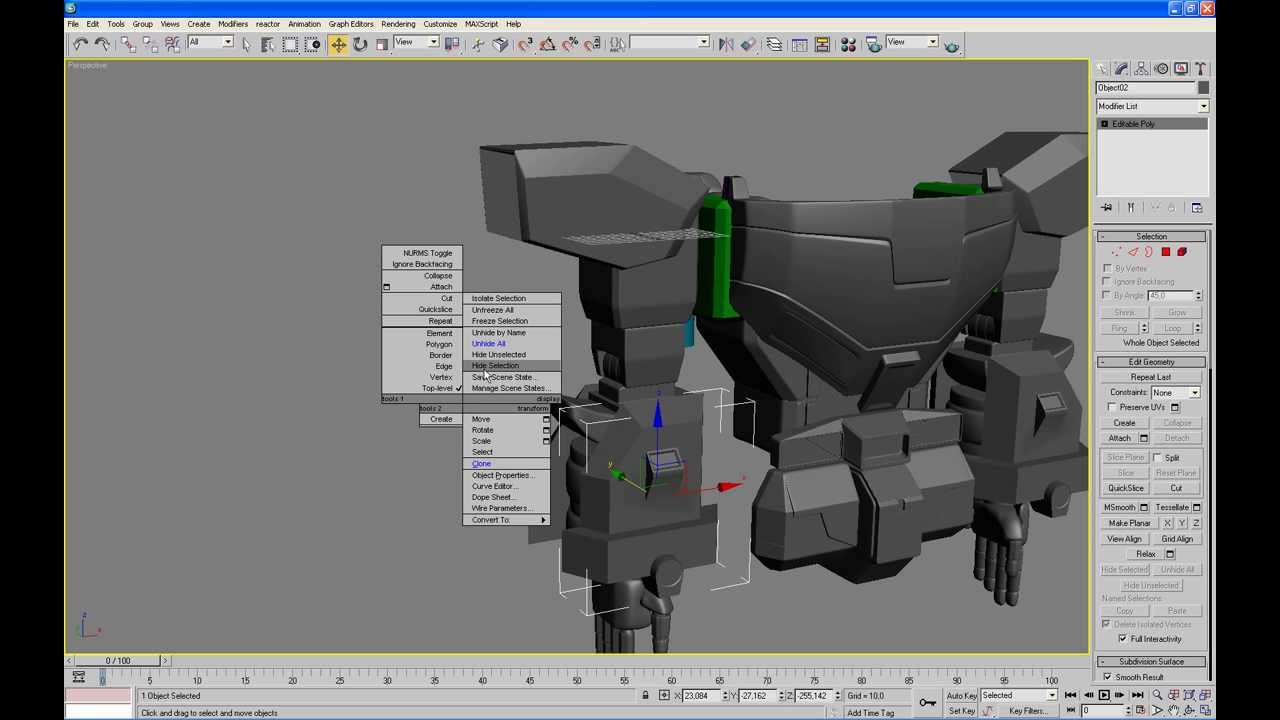Viewport: 1280px width, 720px height.
Task: Open the Material Editor from the toolbar
Action: click(849, 44)
